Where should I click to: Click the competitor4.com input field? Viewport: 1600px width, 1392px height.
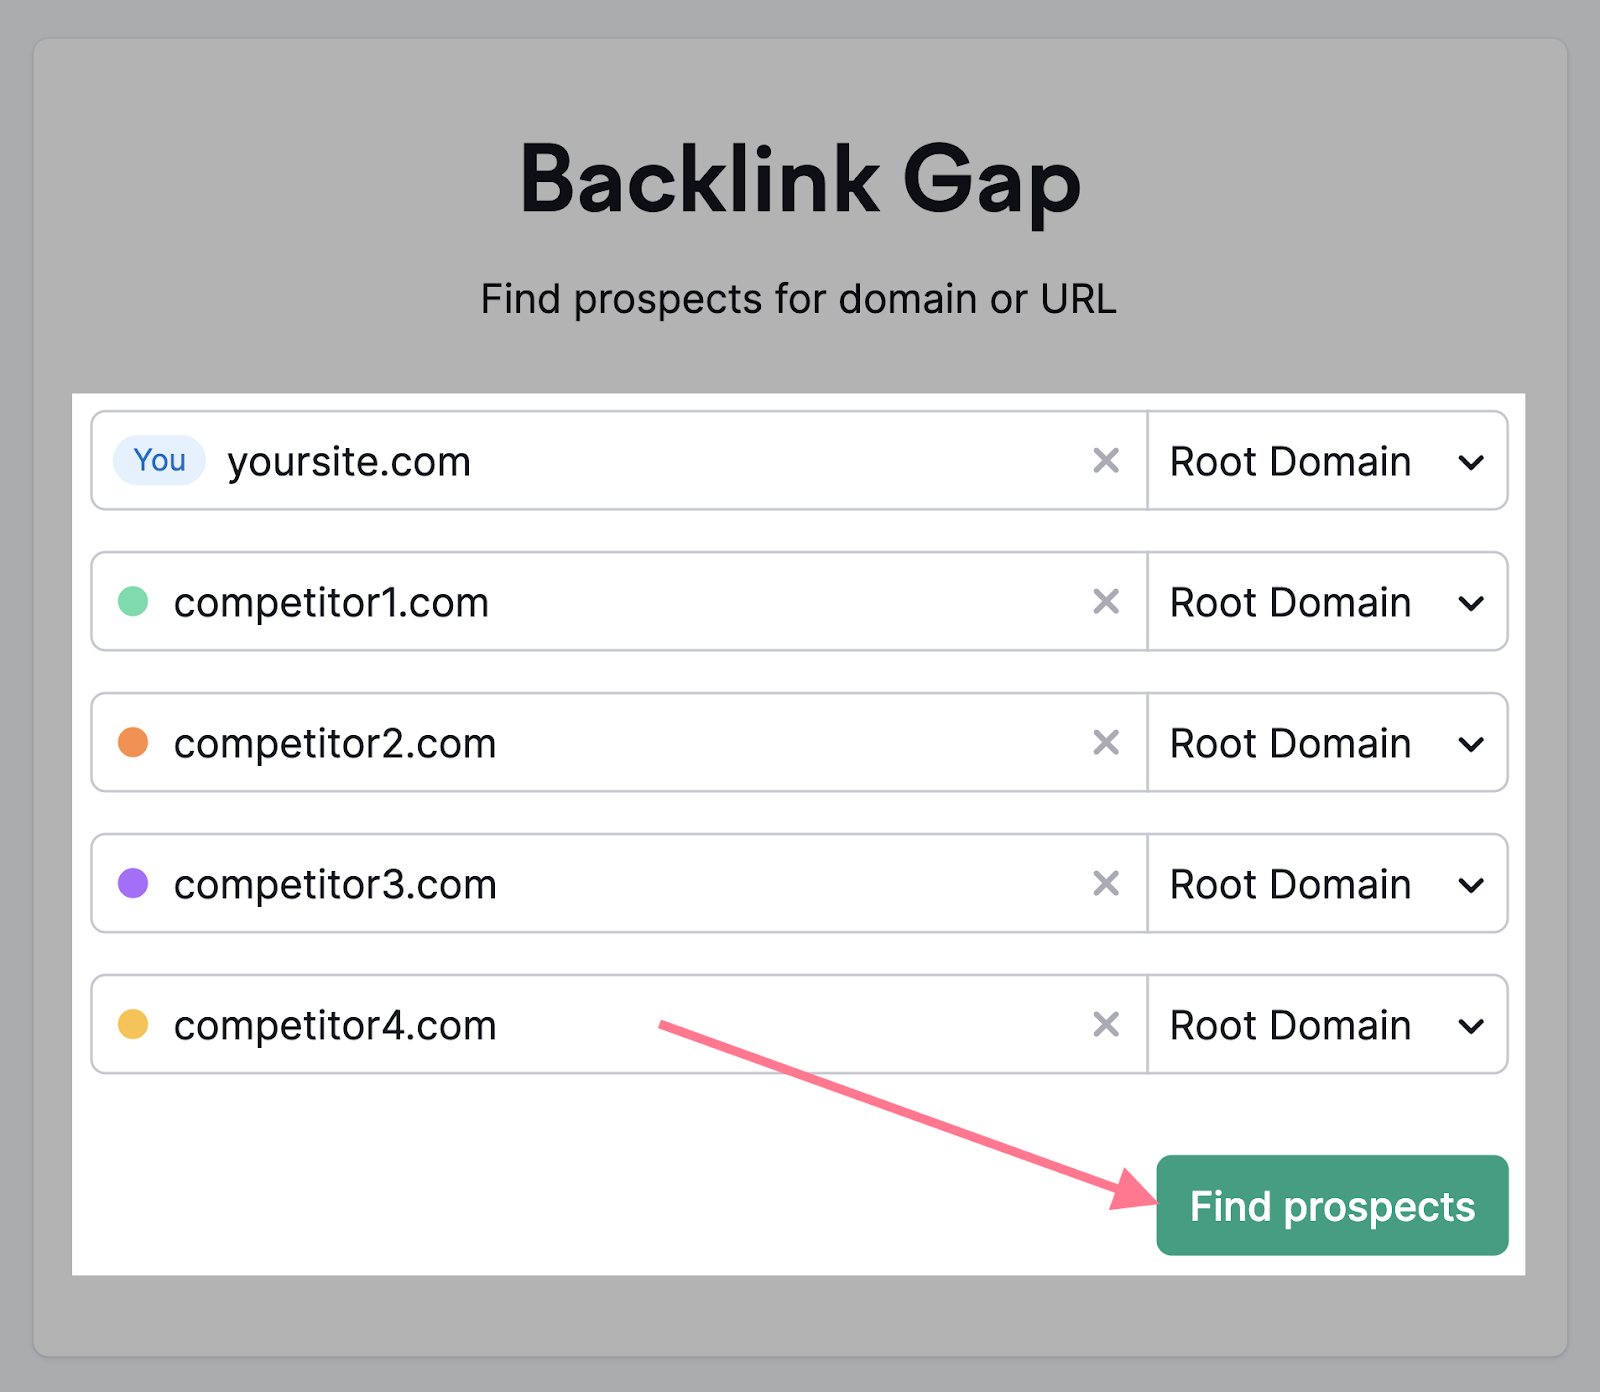pos(600,1024)
